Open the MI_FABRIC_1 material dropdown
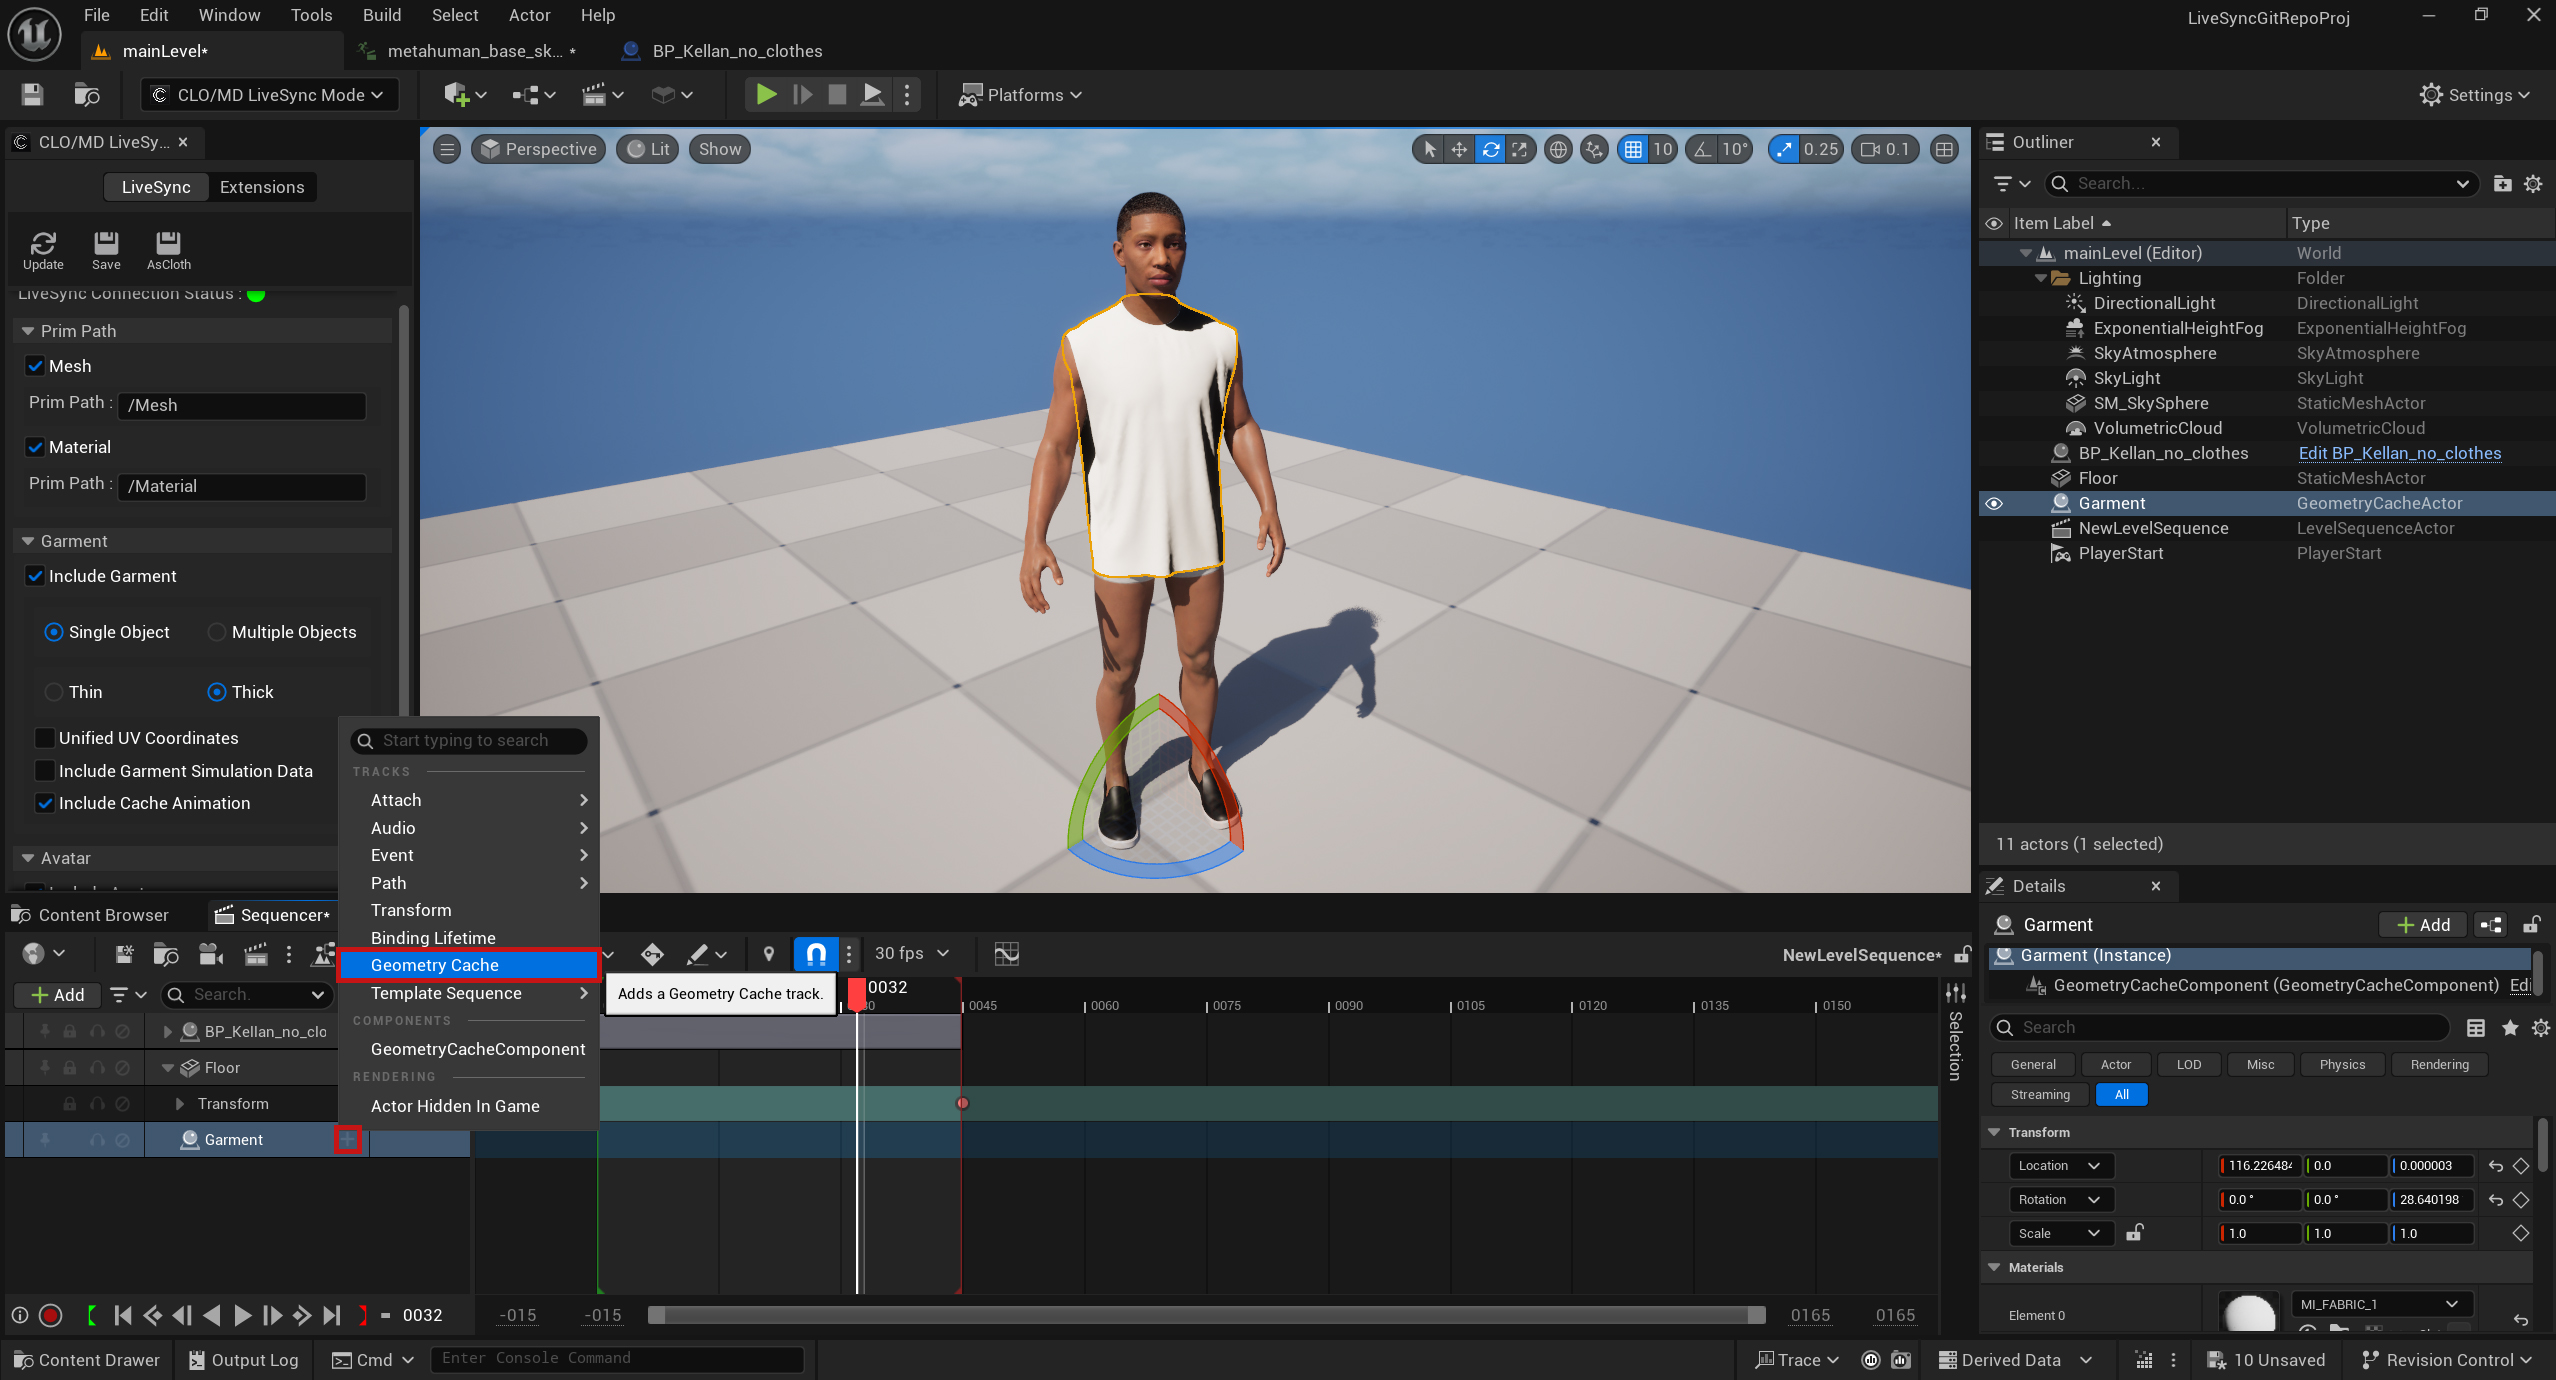The height and width of the screenshot is (1380, 2556). [2380, 1304]
